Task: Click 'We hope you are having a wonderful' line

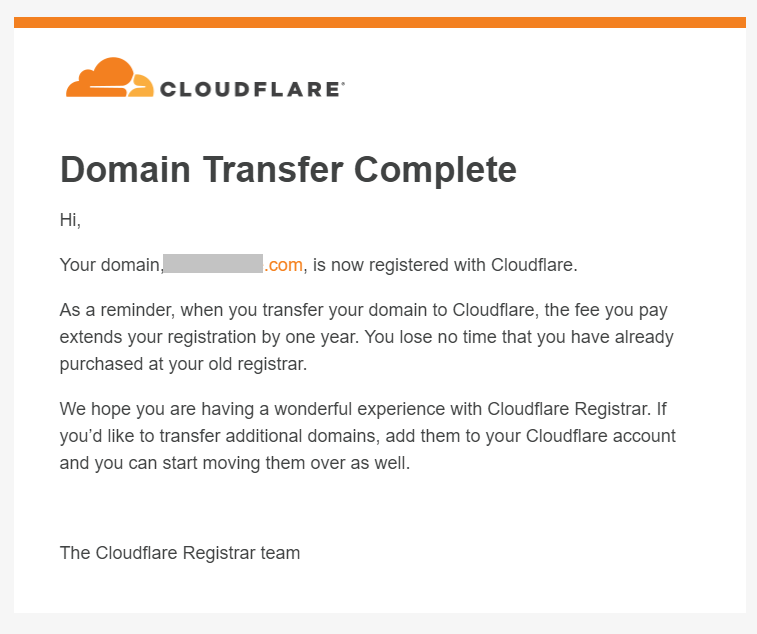Action: click(x=363, y=409)
